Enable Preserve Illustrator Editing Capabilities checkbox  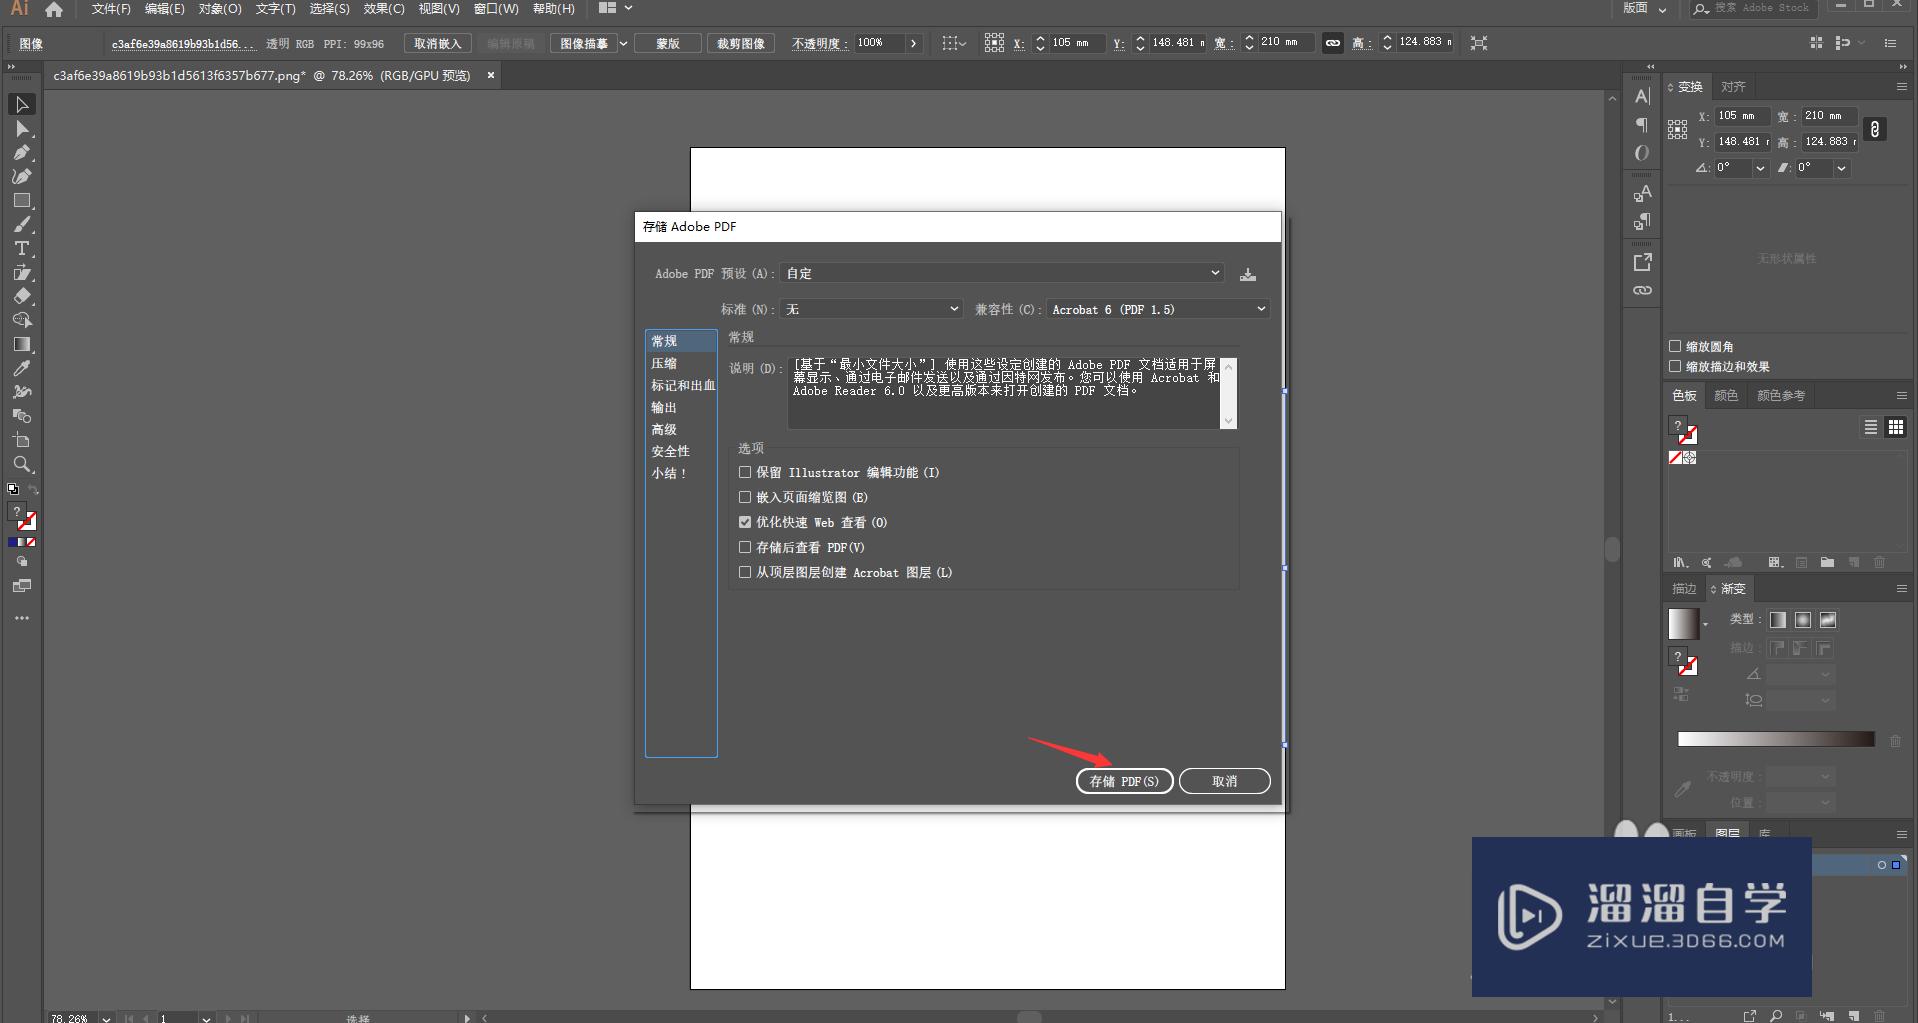pos(745,472)
